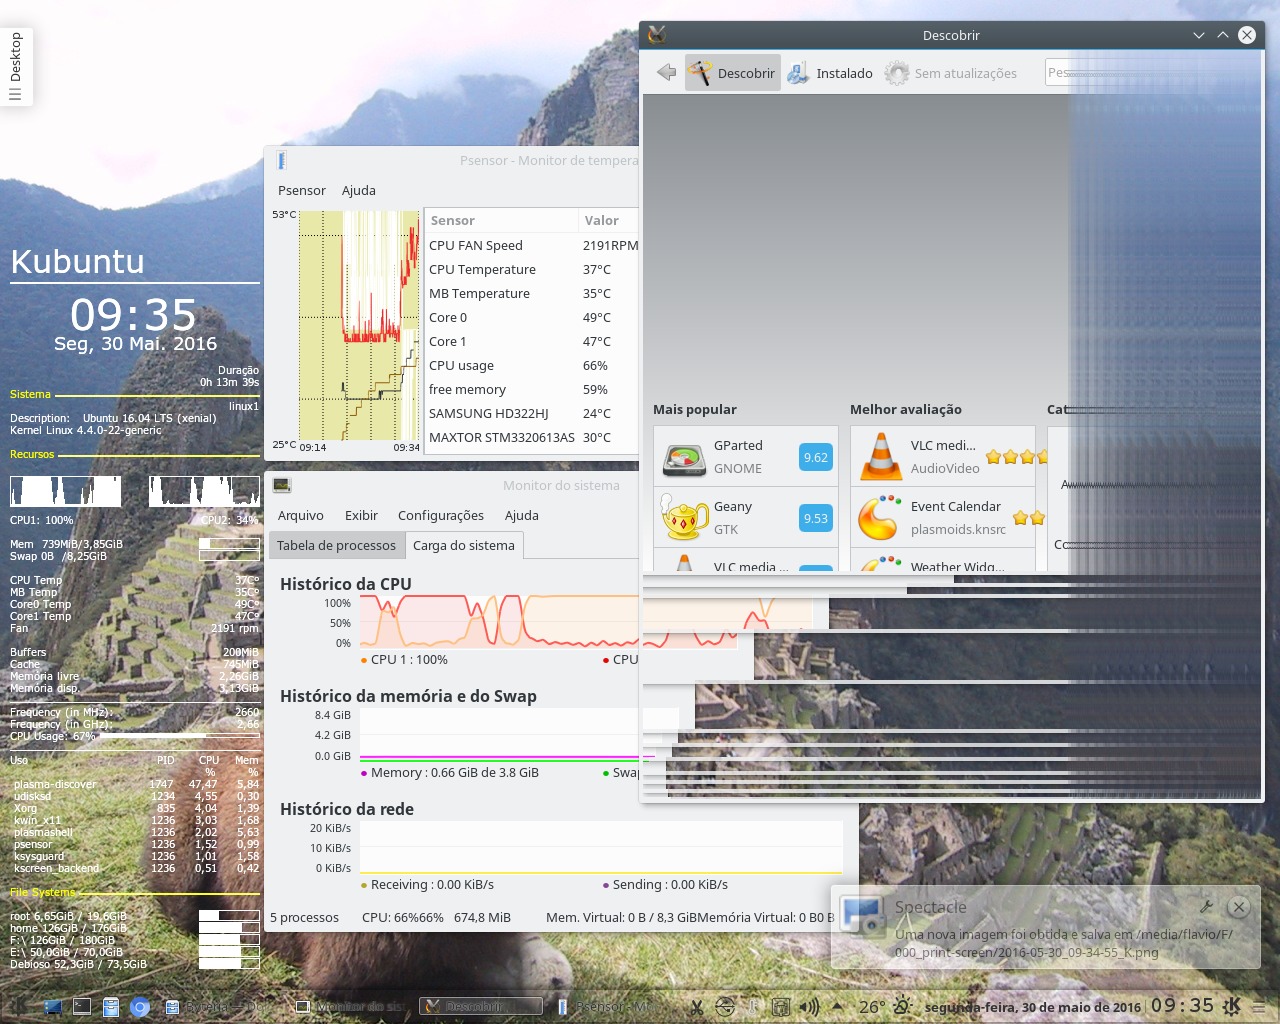Image resolution: width=1280 pixels, height=1024 pixels.
Task: Open the Konsole terminal from the taskbar
Action: 82,1007
